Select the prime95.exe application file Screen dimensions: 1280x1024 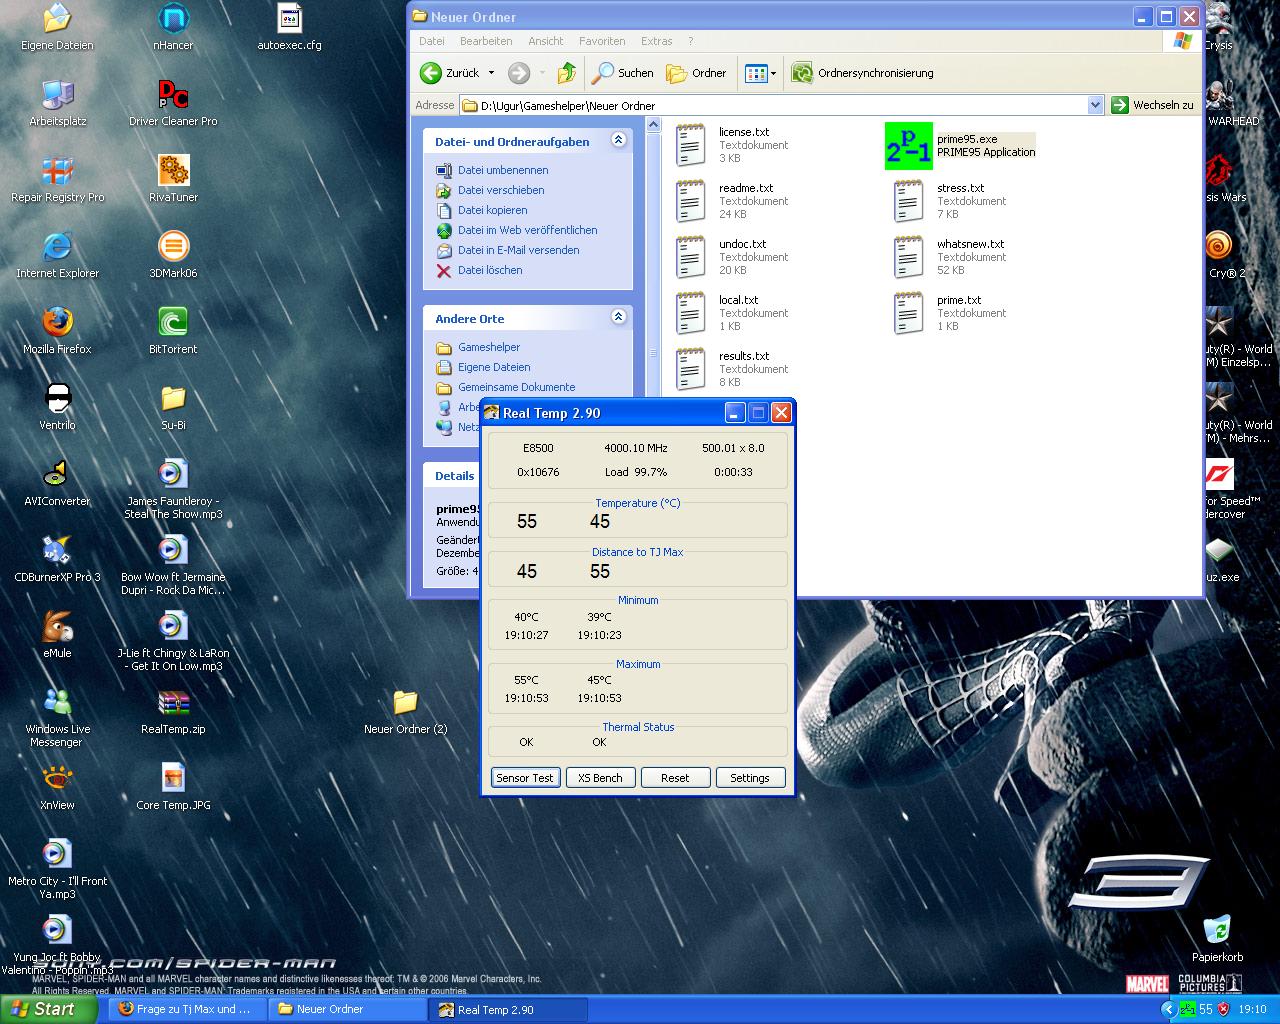[x=960, y=146]
